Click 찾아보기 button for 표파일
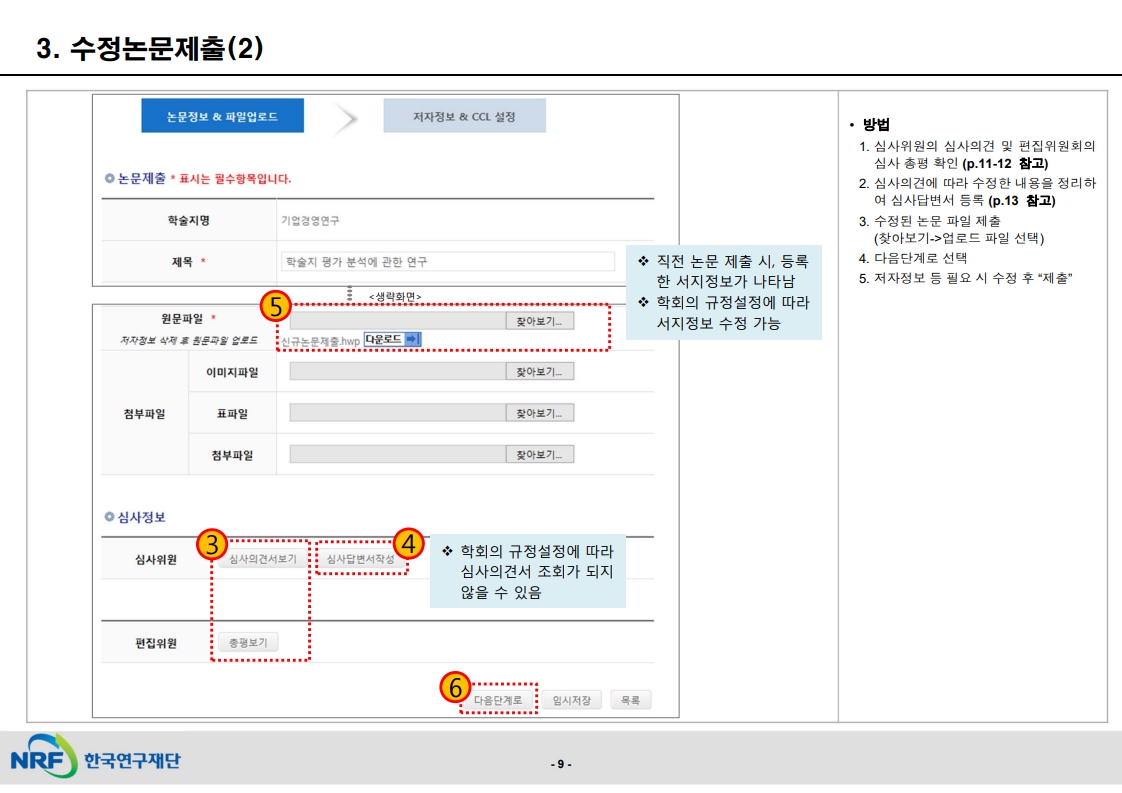 (540, 413)
